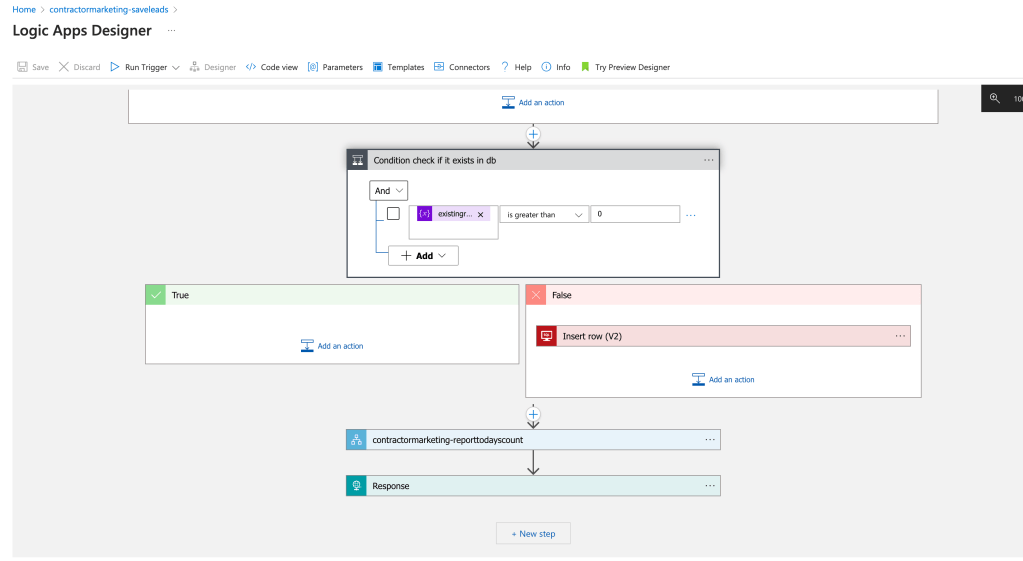
Task: Open contractormarketing-saveleads breadcrumb link
Action: point(109,9)
